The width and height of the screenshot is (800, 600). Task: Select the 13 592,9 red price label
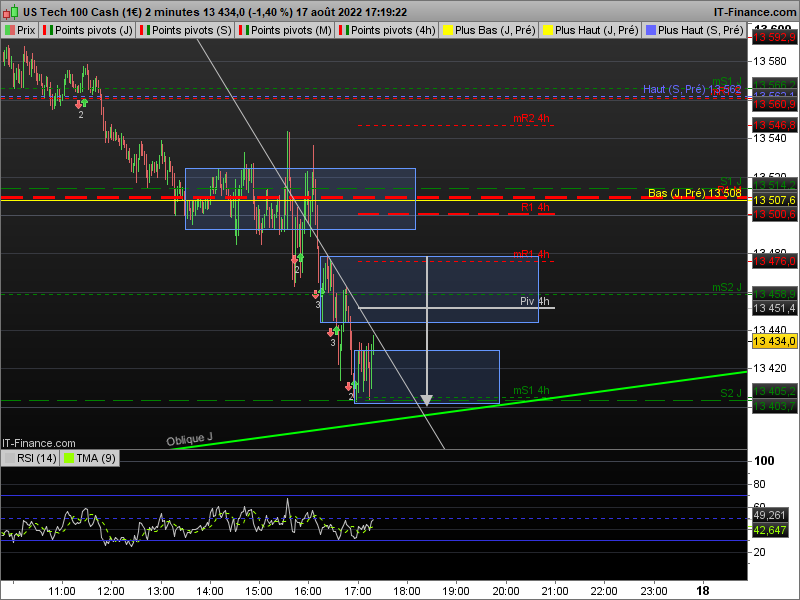pos(774,37)
